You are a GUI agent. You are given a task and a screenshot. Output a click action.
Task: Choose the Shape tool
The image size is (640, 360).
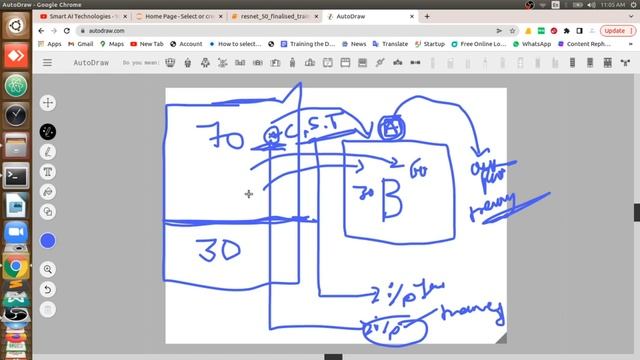click(48, 211)
